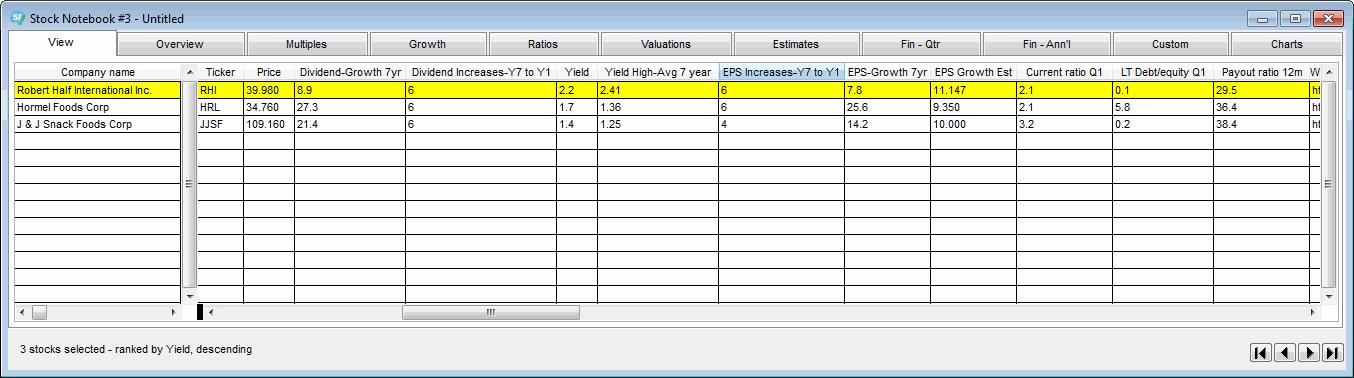
Task: Click the data grid horizontal scroll thumb
Action: (x=490, y=312)
